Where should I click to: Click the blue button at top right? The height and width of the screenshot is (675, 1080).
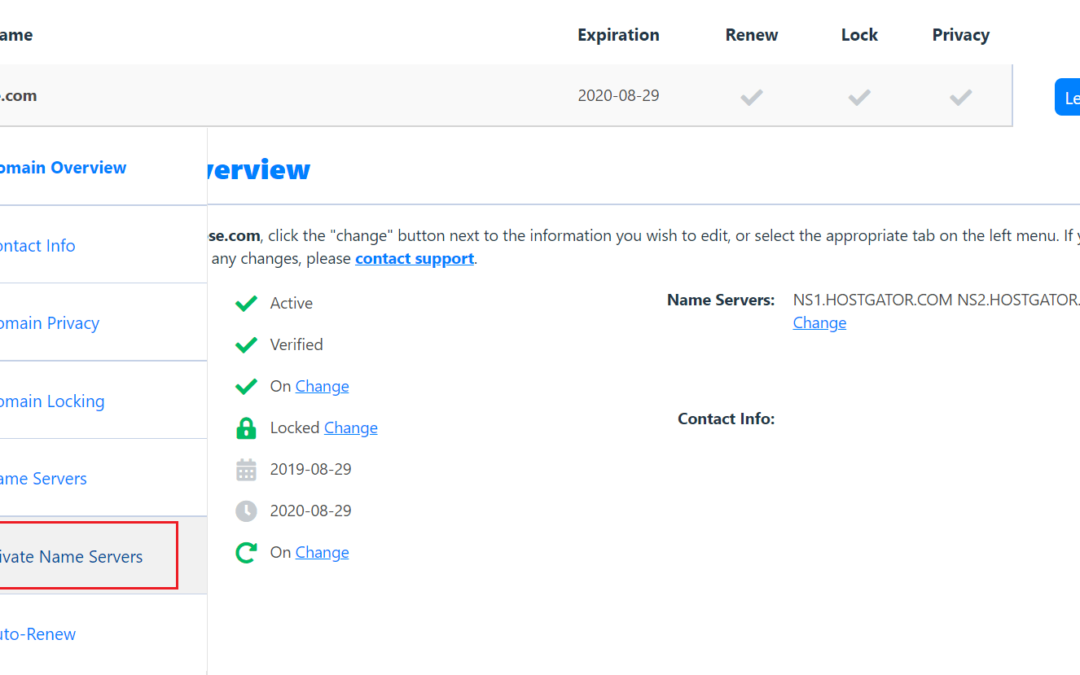1070,96
